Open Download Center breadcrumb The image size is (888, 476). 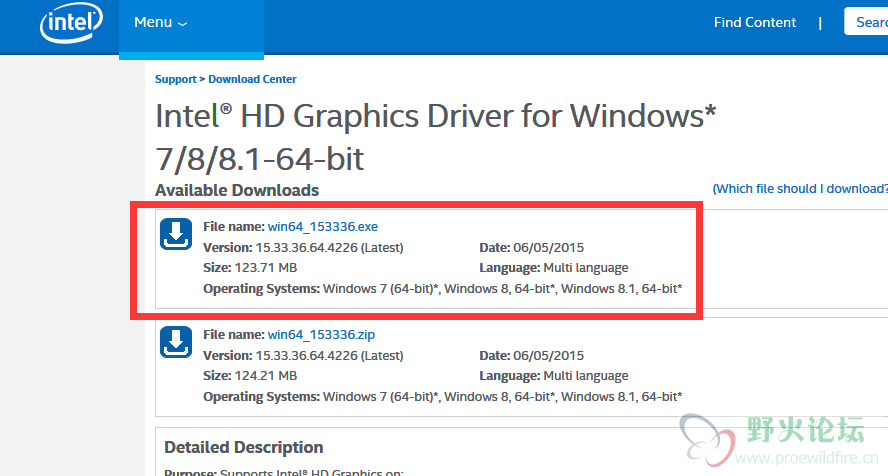coord(252,79)
